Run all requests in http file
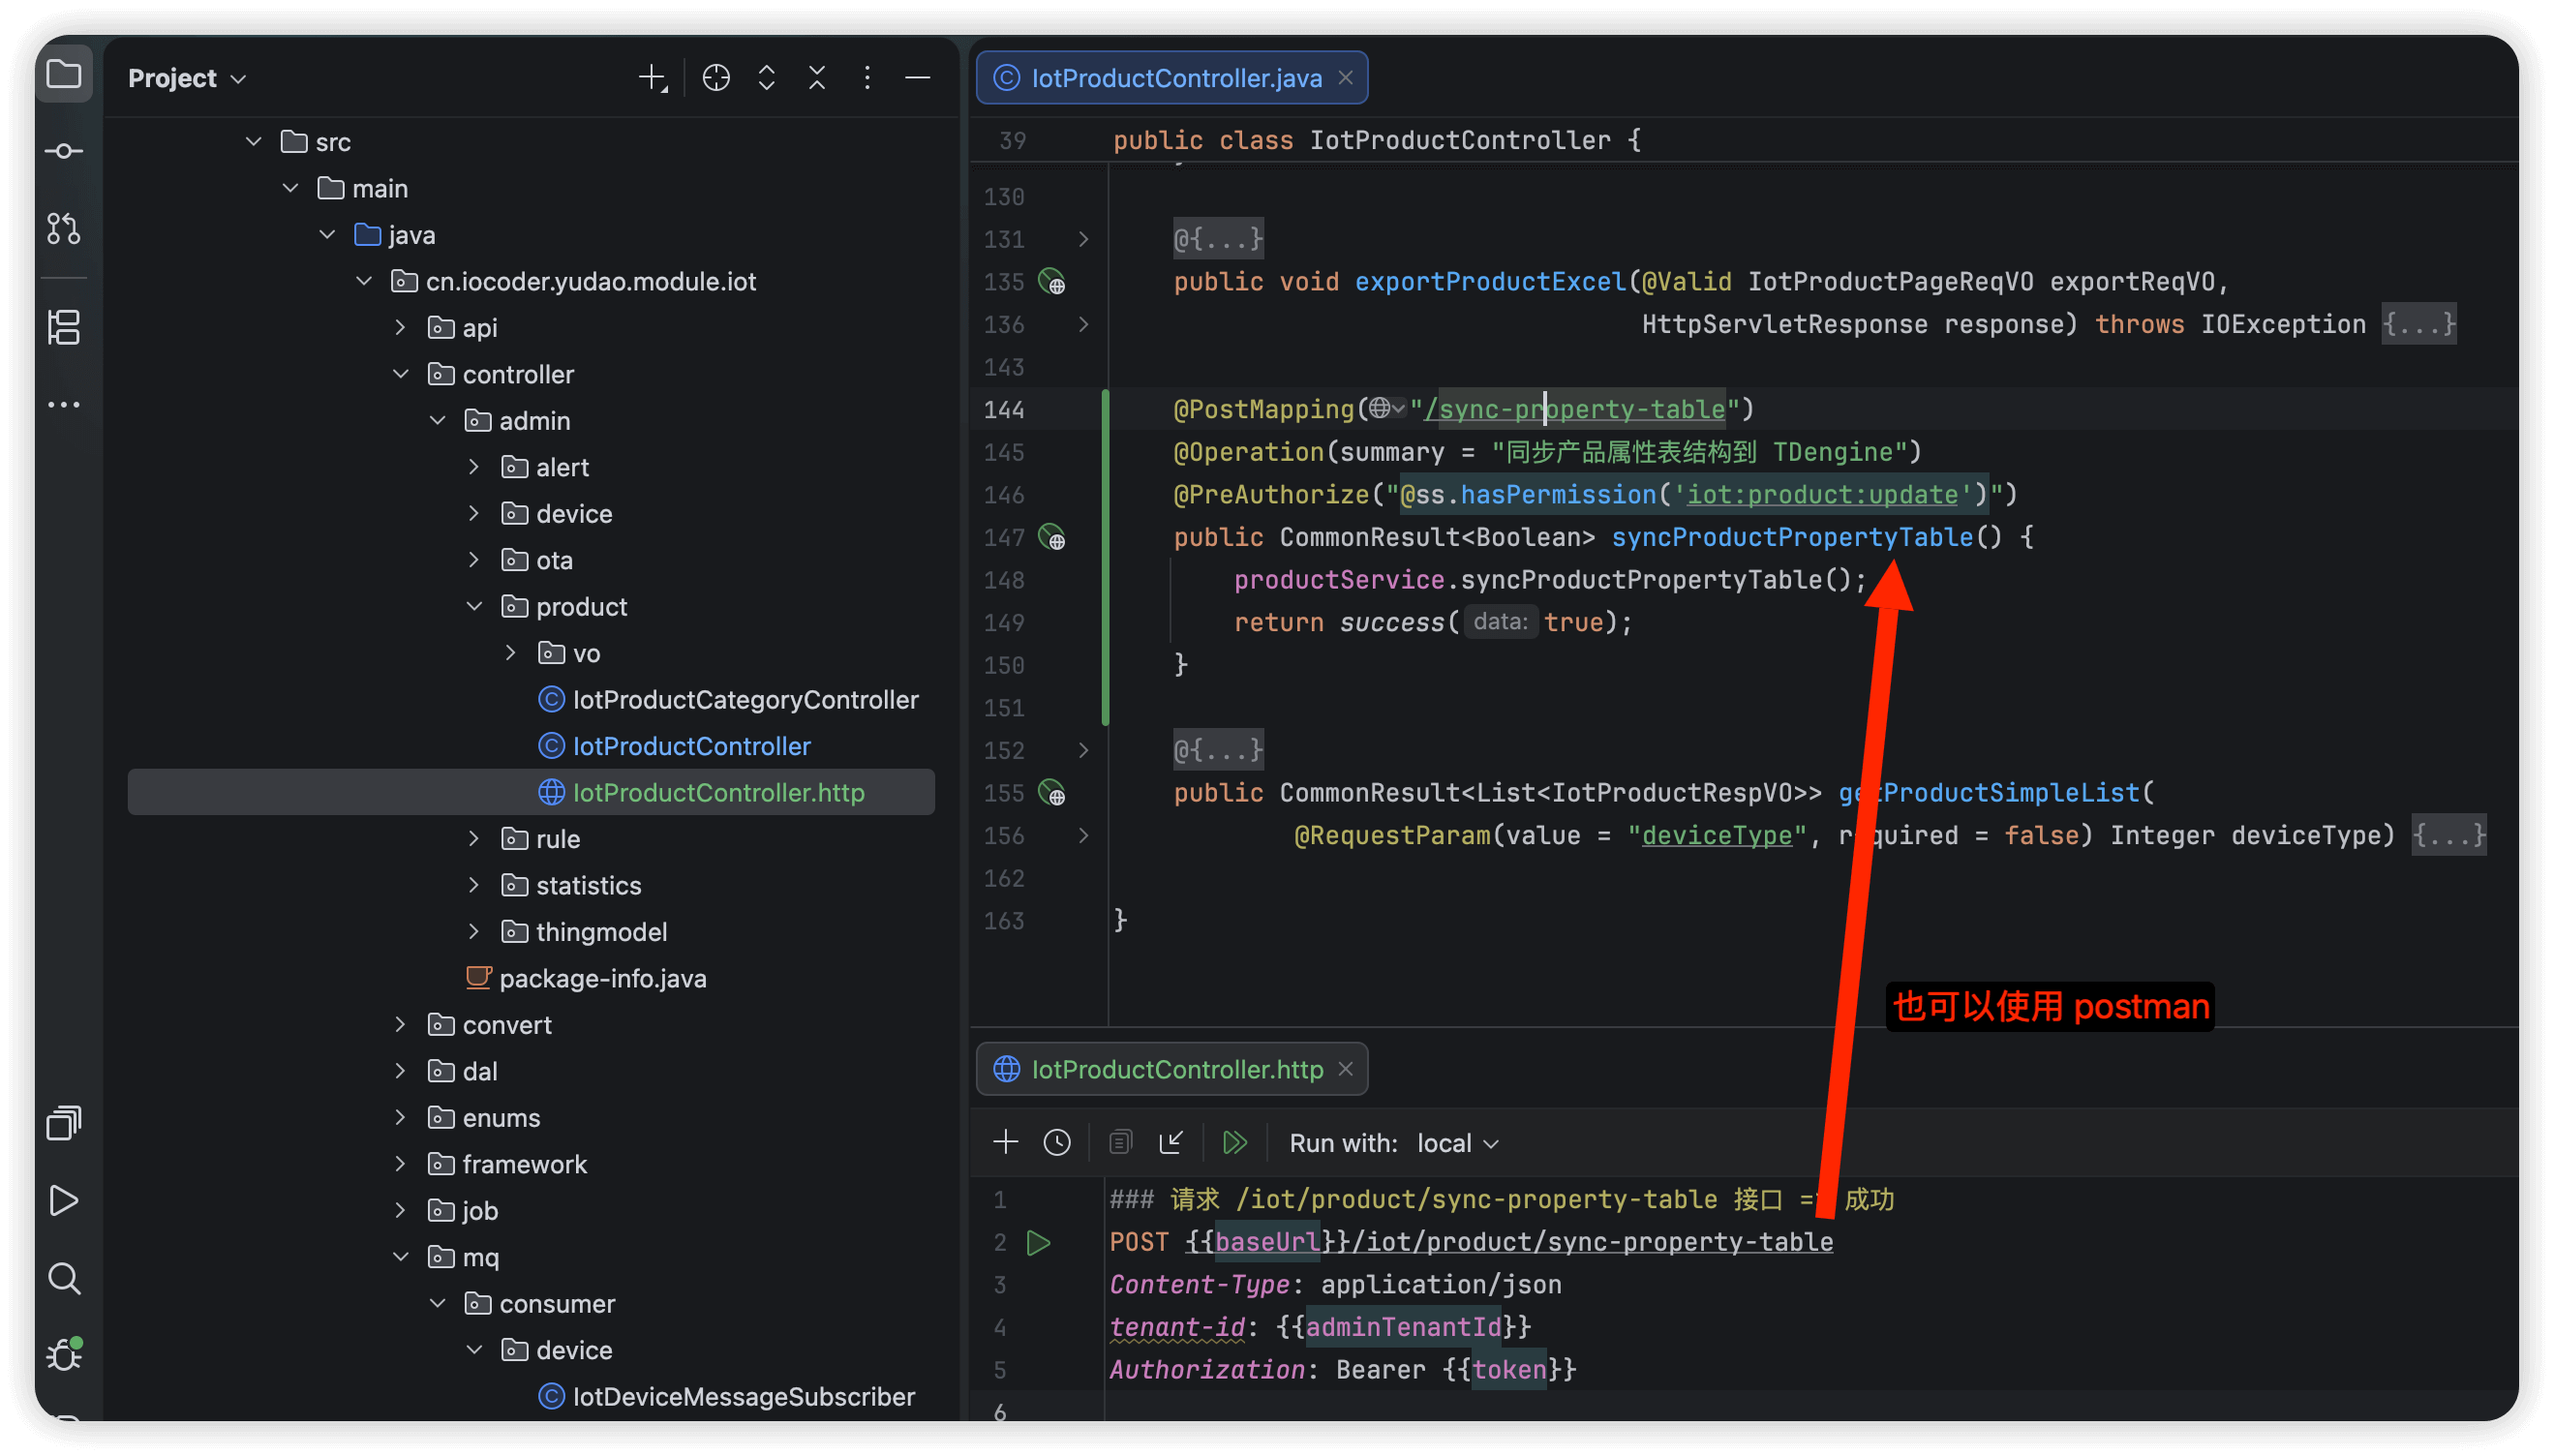2554x1456 pixels. (x=1235, y=1142)
